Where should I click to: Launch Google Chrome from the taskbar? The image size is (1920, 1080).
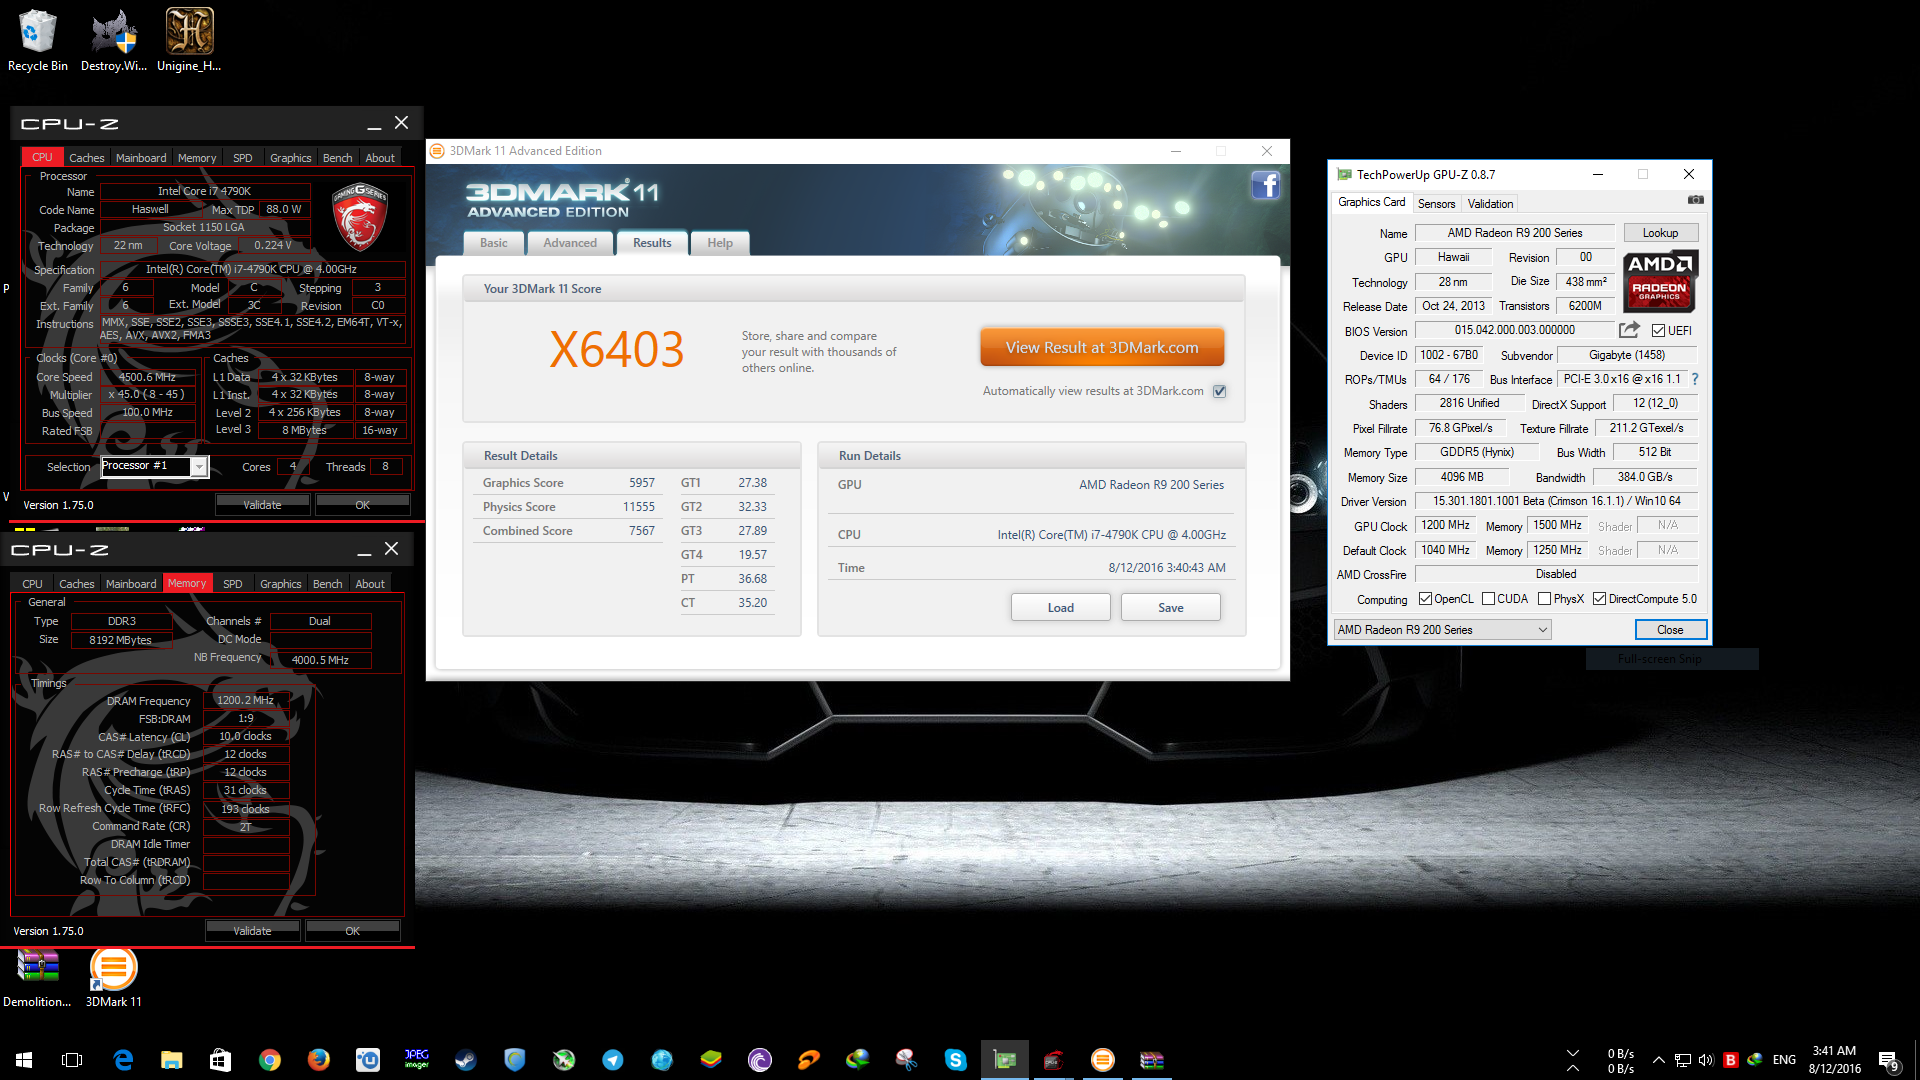(269, 1060)
